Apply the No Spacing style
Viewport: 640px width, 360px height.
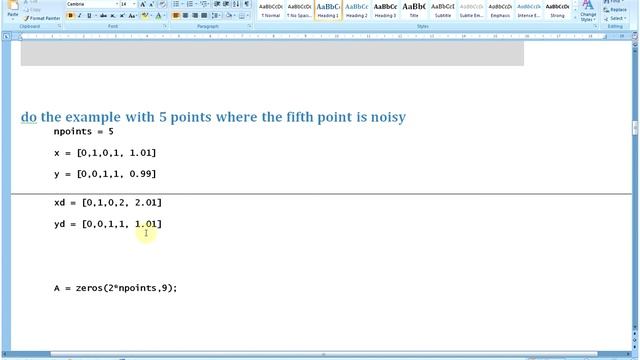coord(299,10)
